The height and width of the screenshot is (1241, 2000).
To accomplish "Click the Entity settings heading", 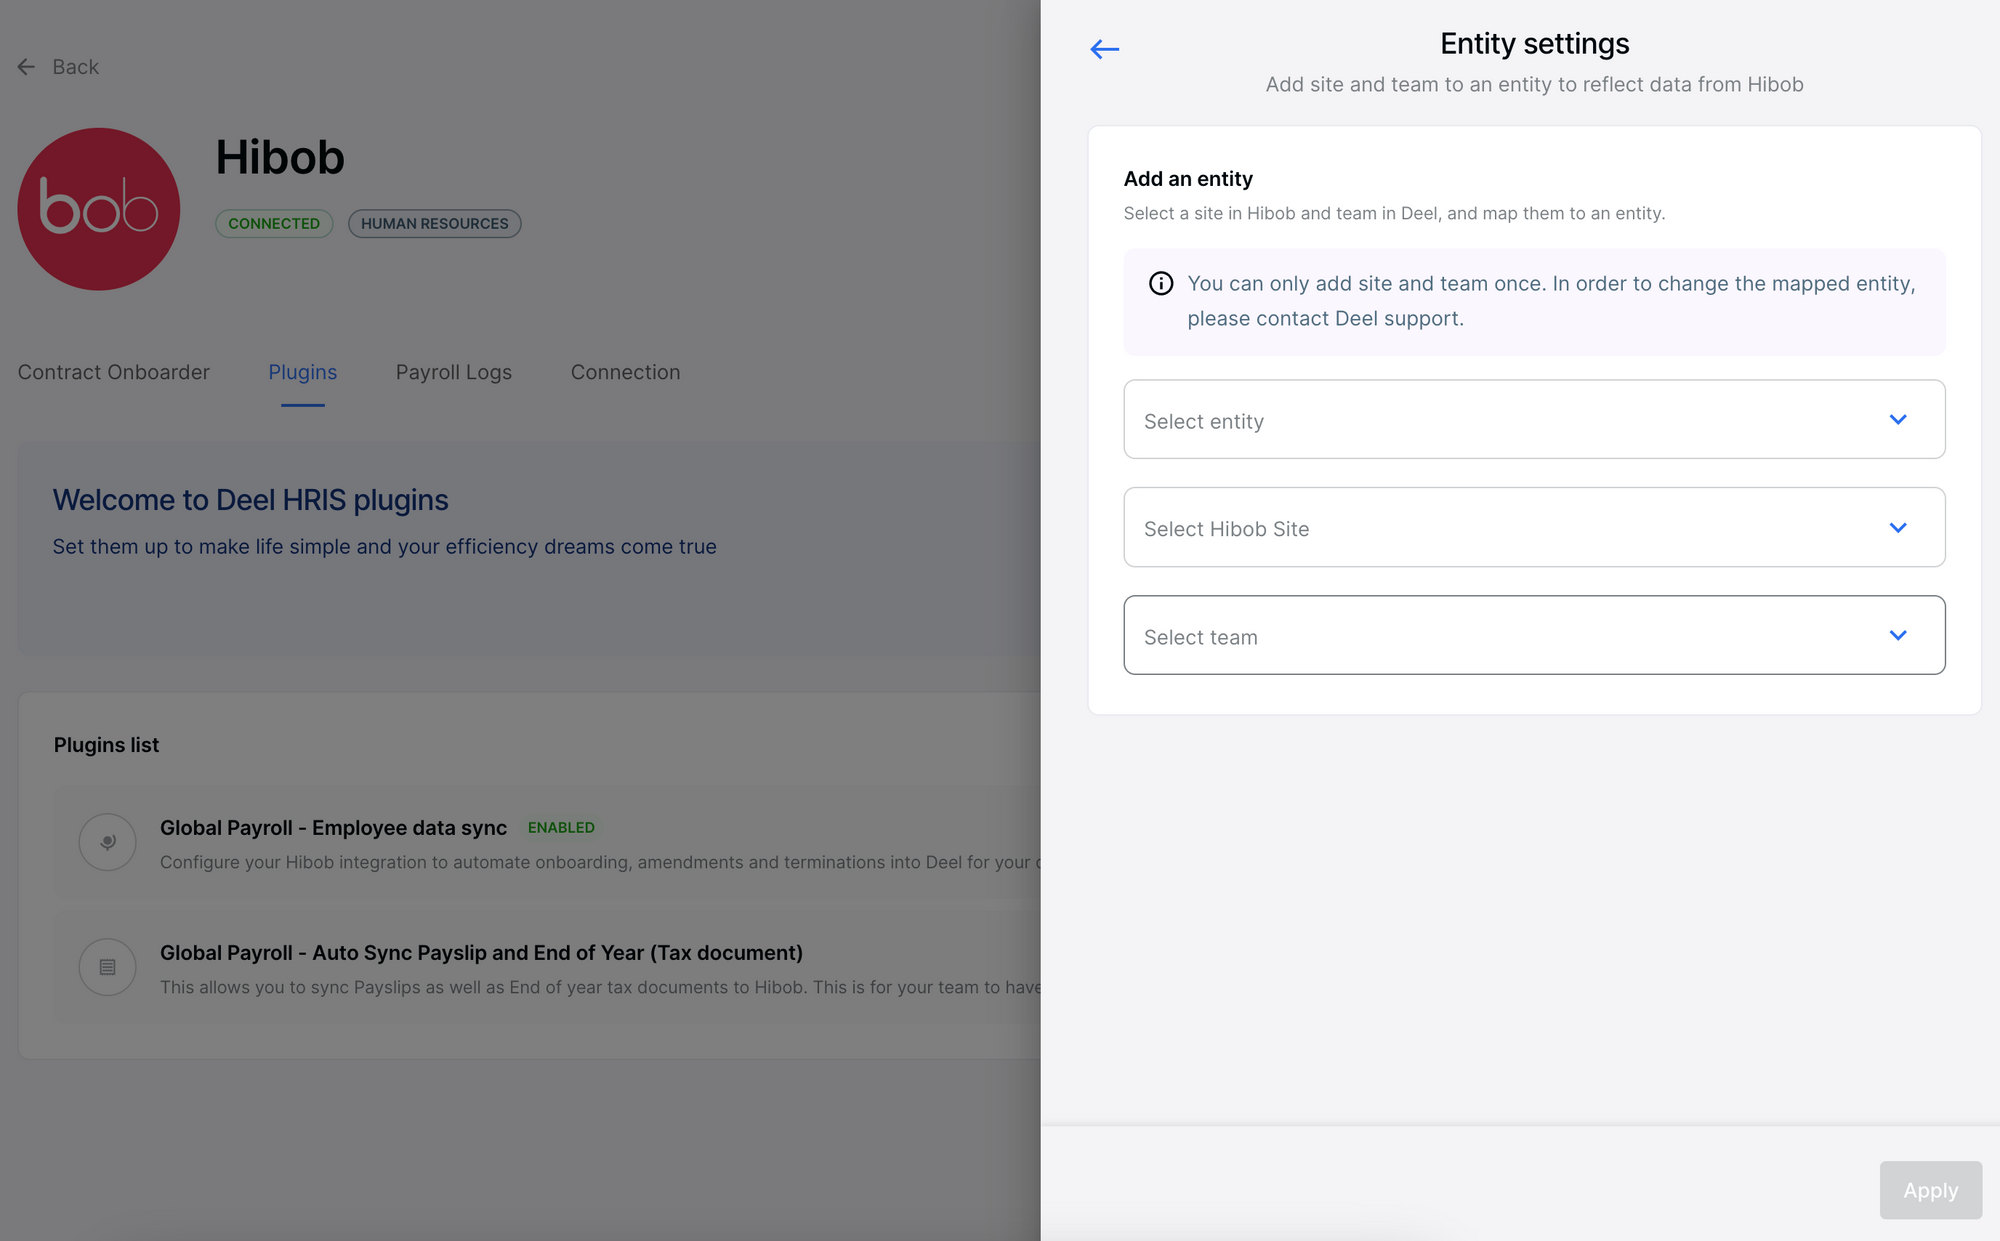I will (x=1534, y=44).
